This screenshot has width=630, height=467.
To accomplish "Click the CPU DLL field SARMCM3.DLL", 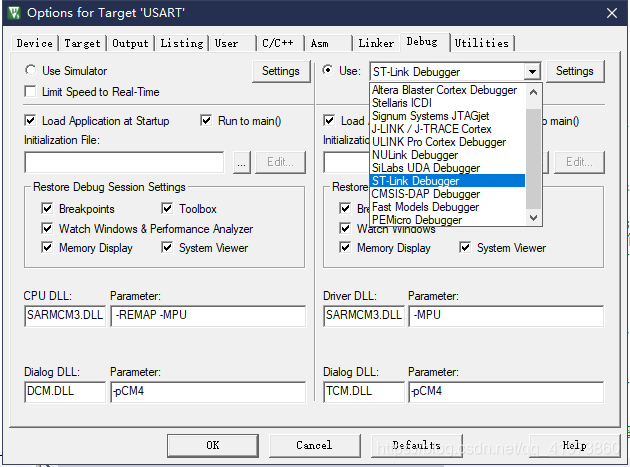I will coord(65,315).
